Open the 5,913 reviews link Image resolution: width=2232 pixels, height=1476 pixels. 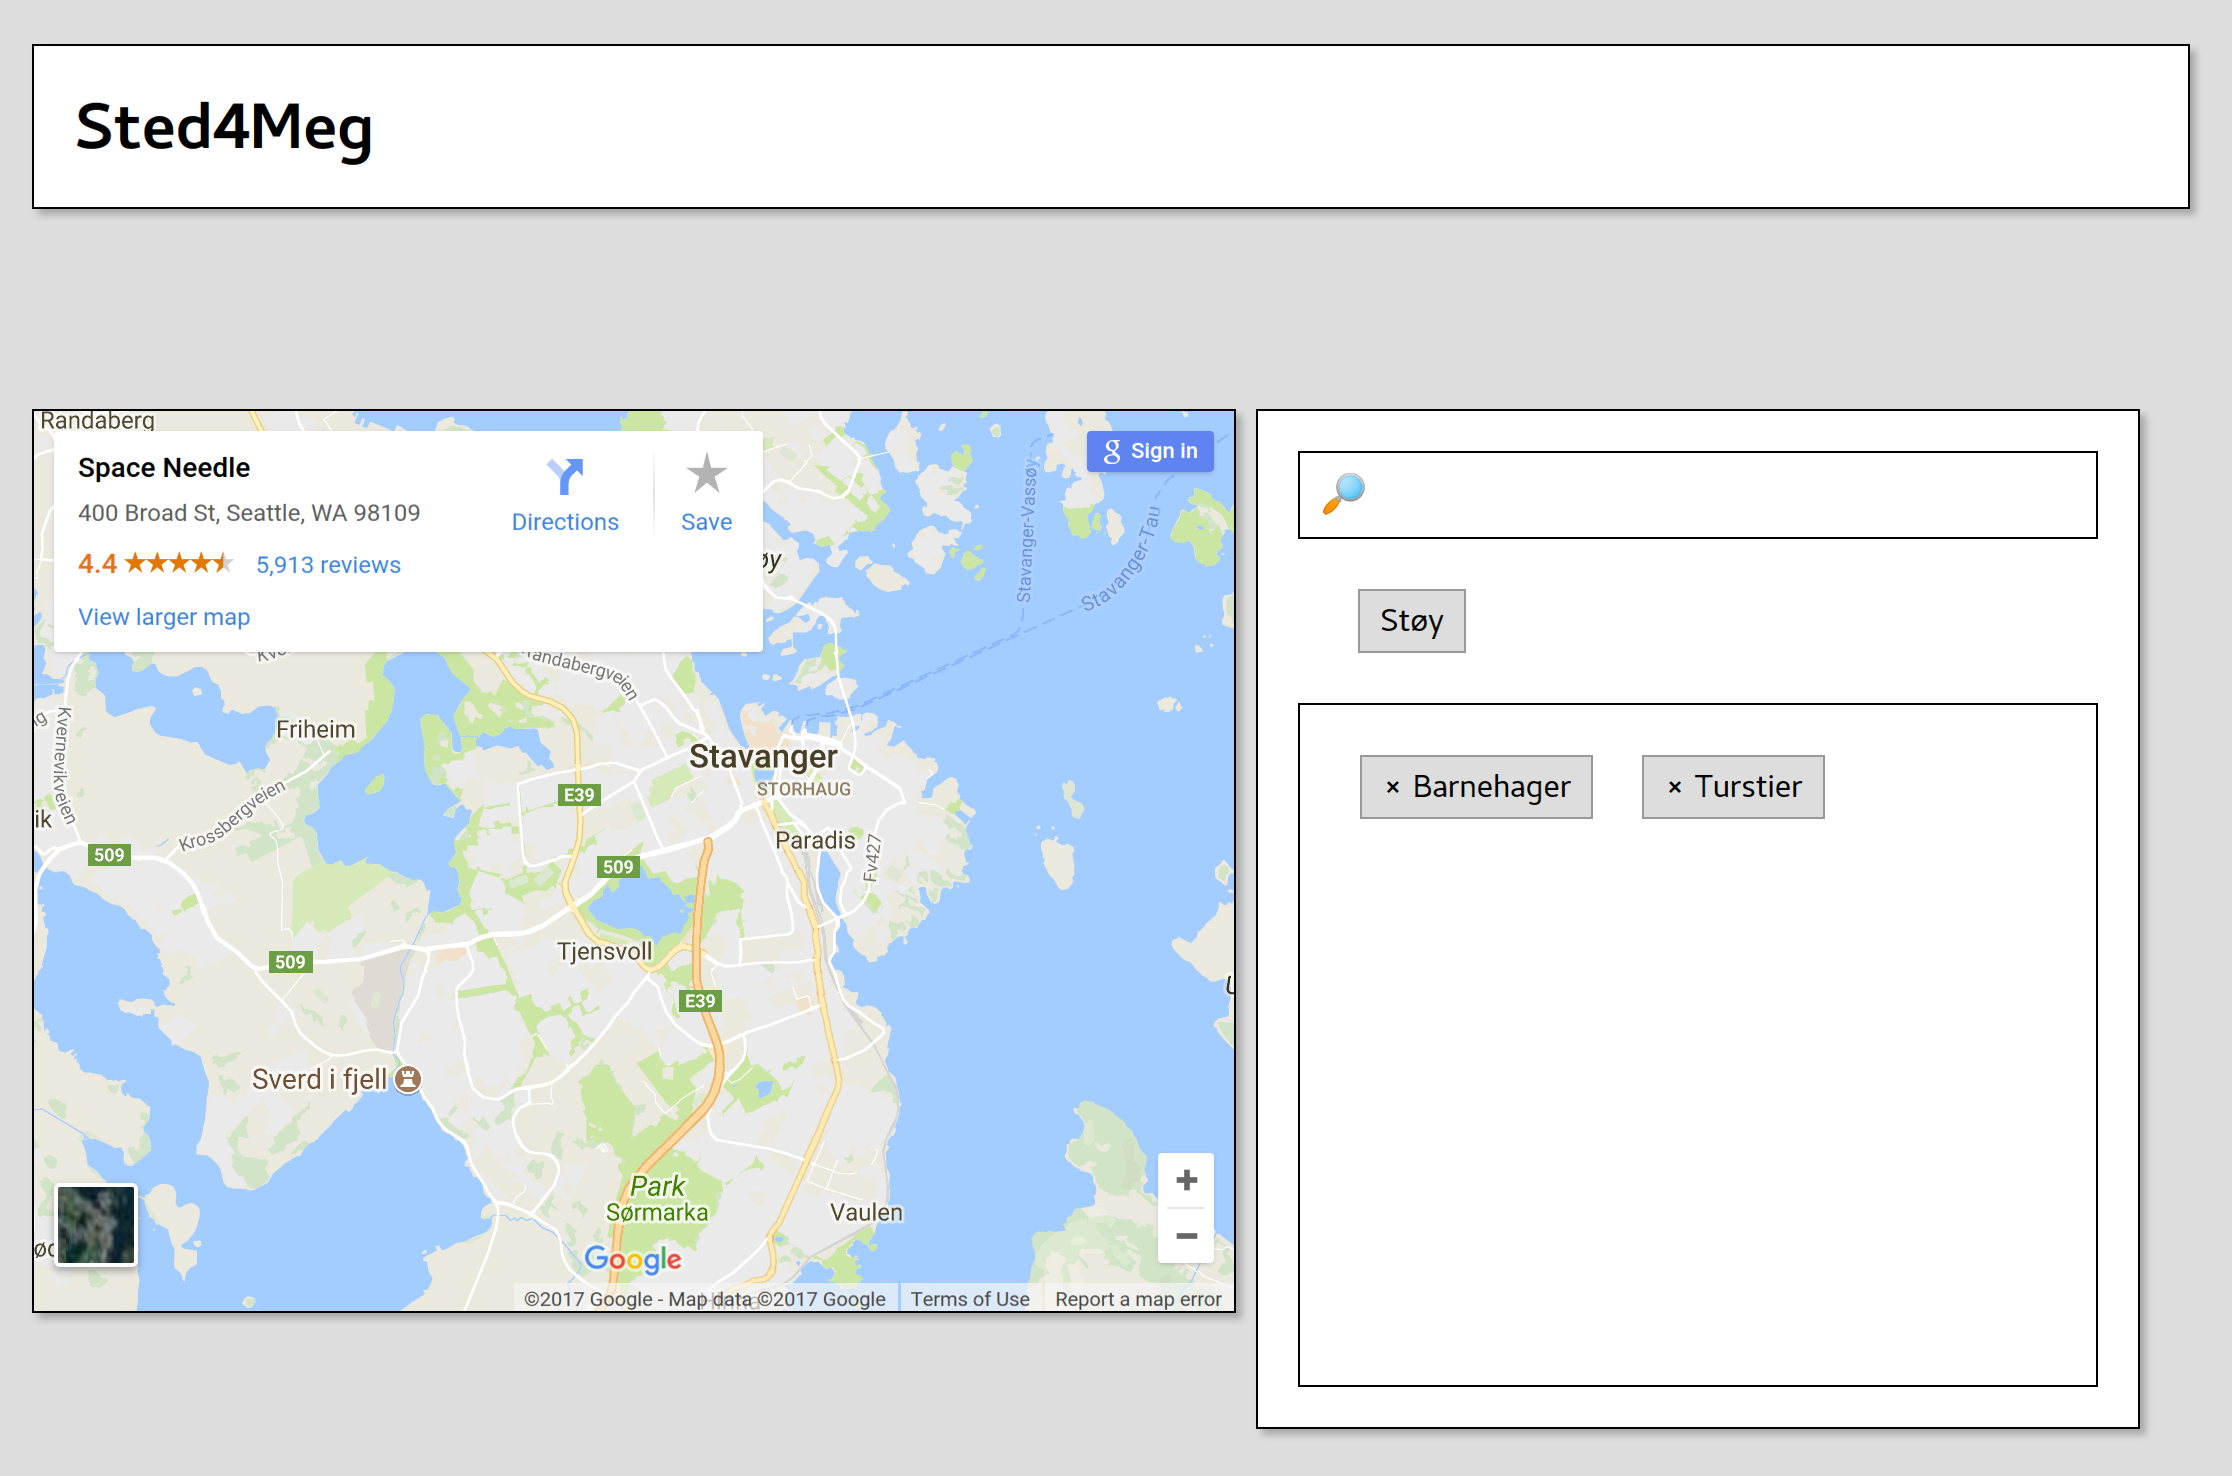pyautogui.click(x=328, y=565)
